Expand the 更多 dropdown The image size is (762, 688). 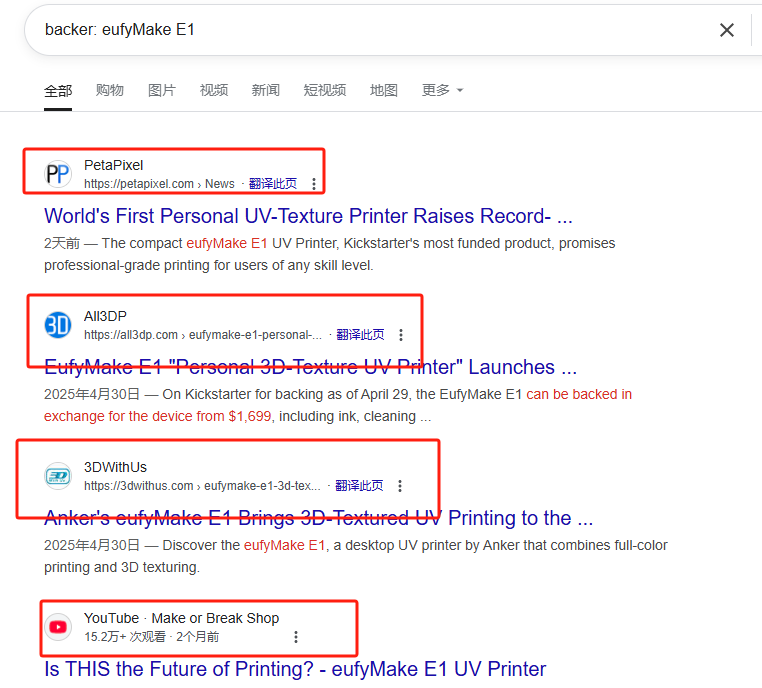(442, 90)
